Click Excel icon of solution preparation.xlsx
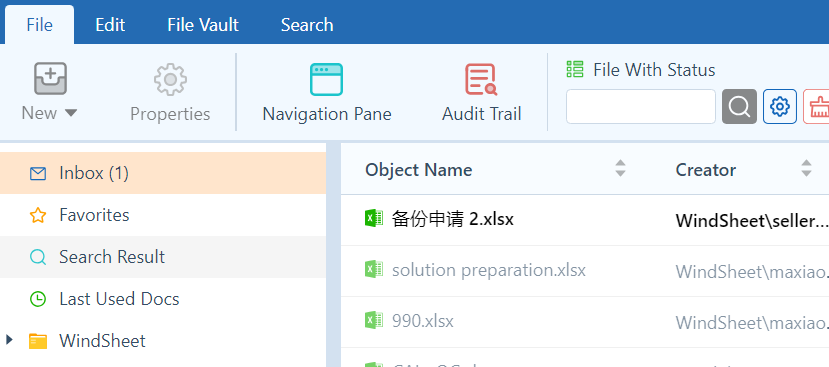This screenshot has width=829, height=367. pyautogui.click(x=374, y=270)
